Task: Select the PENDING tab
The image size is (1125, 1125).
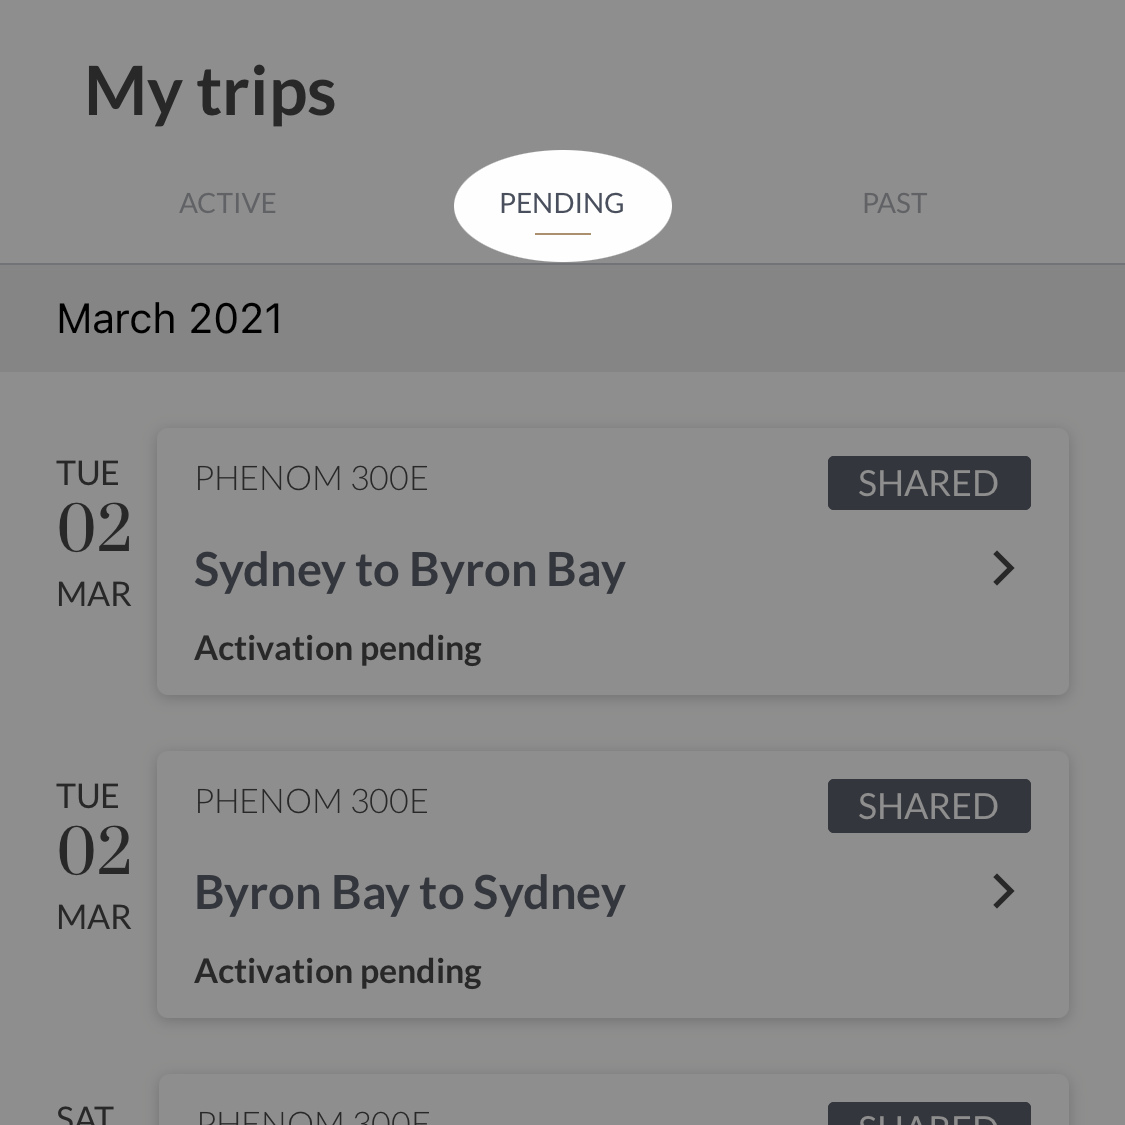Action: coord(562,204)
